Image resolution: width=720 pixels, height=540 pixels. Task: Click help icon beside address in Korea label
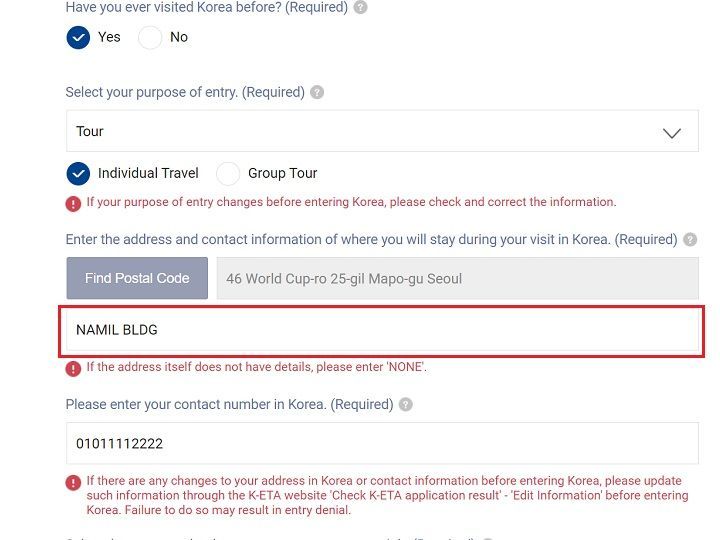(x=690, y=240)
